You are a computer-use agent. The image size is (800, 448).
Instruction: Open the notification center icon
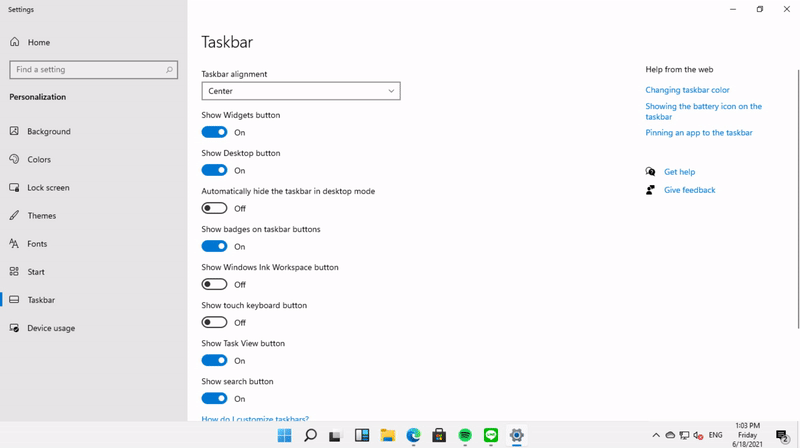(782, 435)
